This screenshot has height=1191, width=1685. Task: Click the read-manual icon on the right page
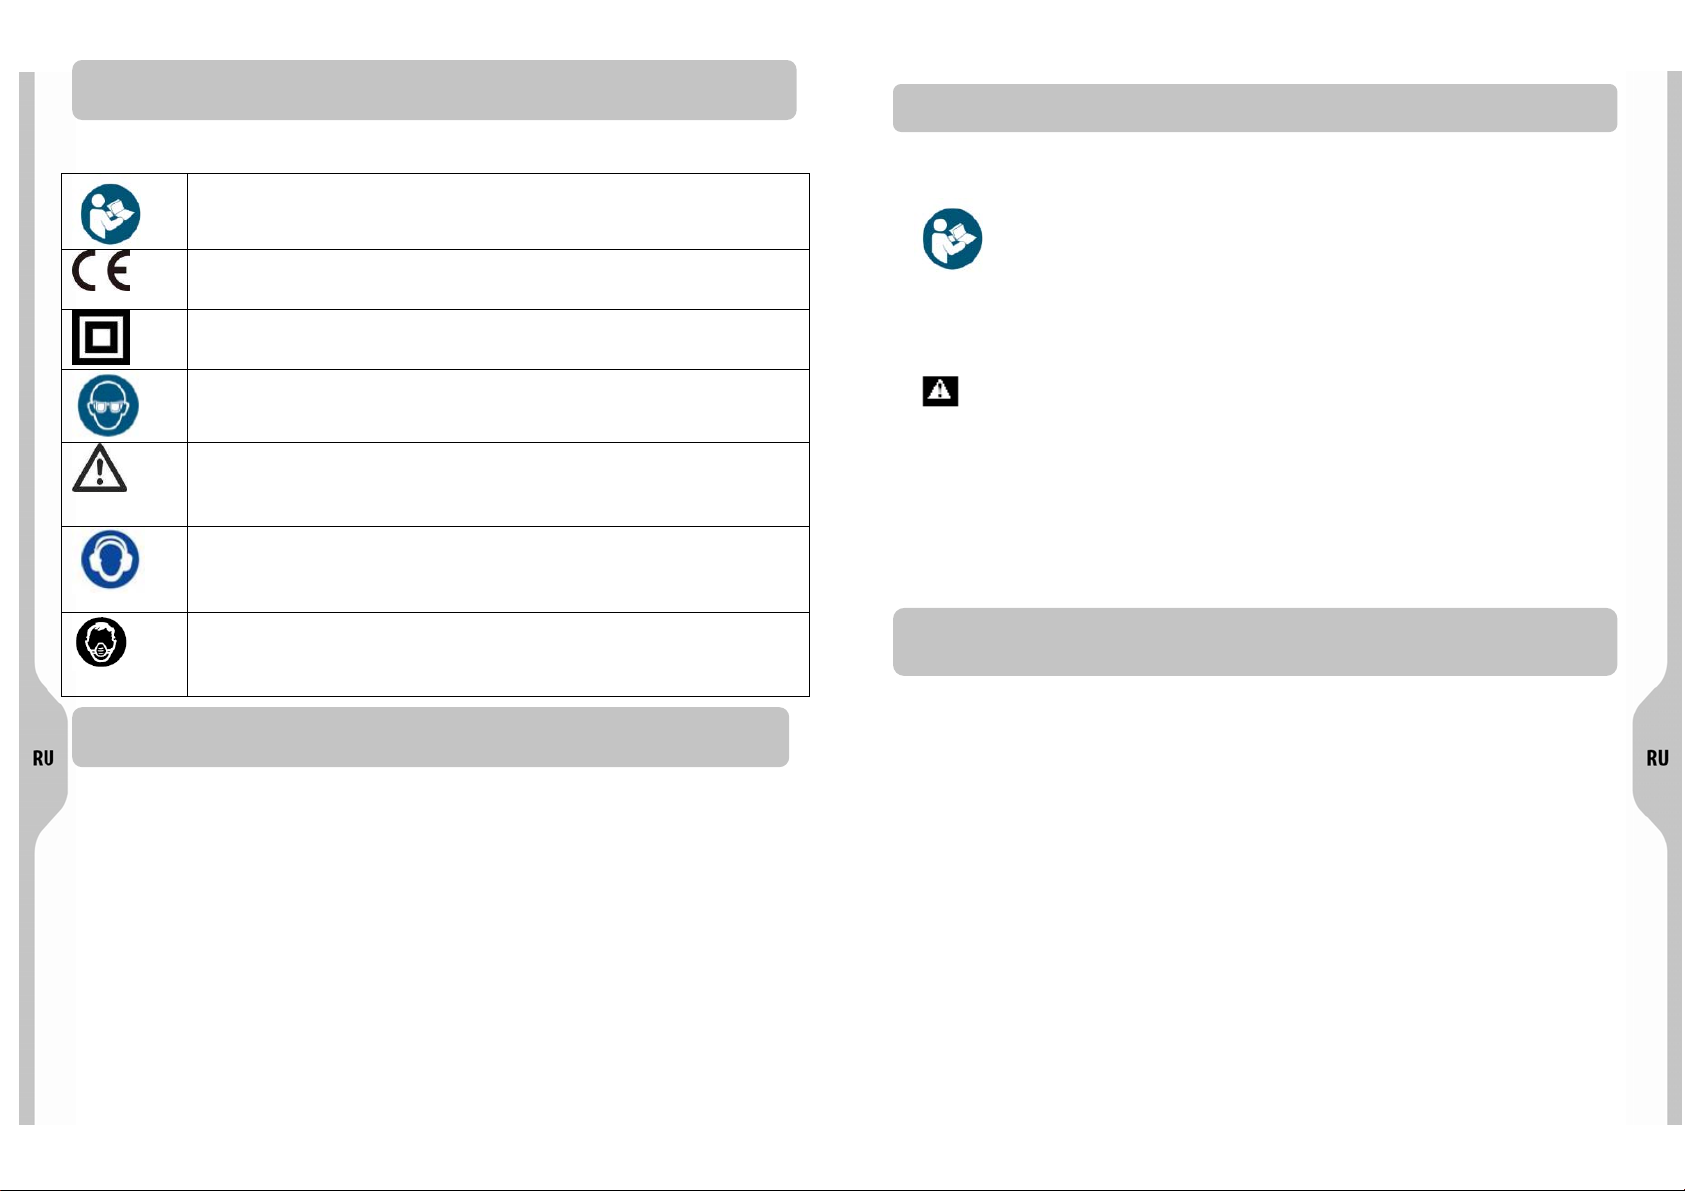[952, 239]
